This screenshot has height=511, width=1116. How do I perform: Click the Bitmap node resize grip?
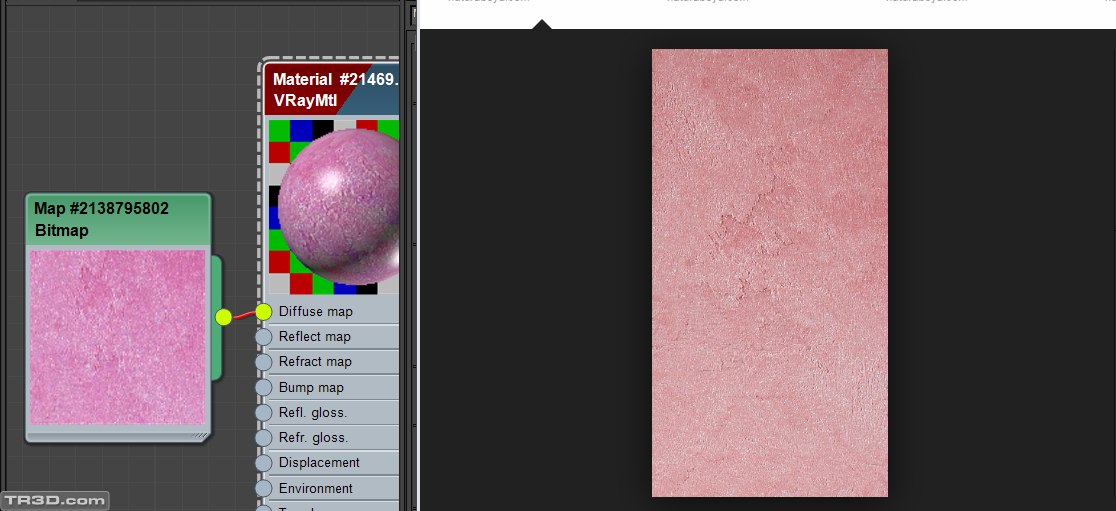click(x=200, y=436)
